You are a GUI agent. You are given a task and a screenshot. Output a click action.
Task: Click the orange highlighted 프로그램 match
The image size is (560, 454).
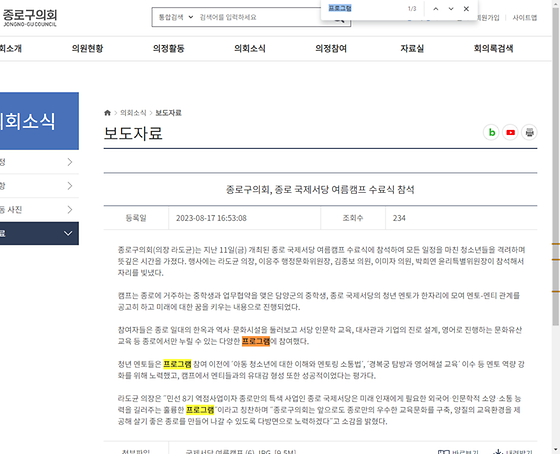[x=256, y=341]
